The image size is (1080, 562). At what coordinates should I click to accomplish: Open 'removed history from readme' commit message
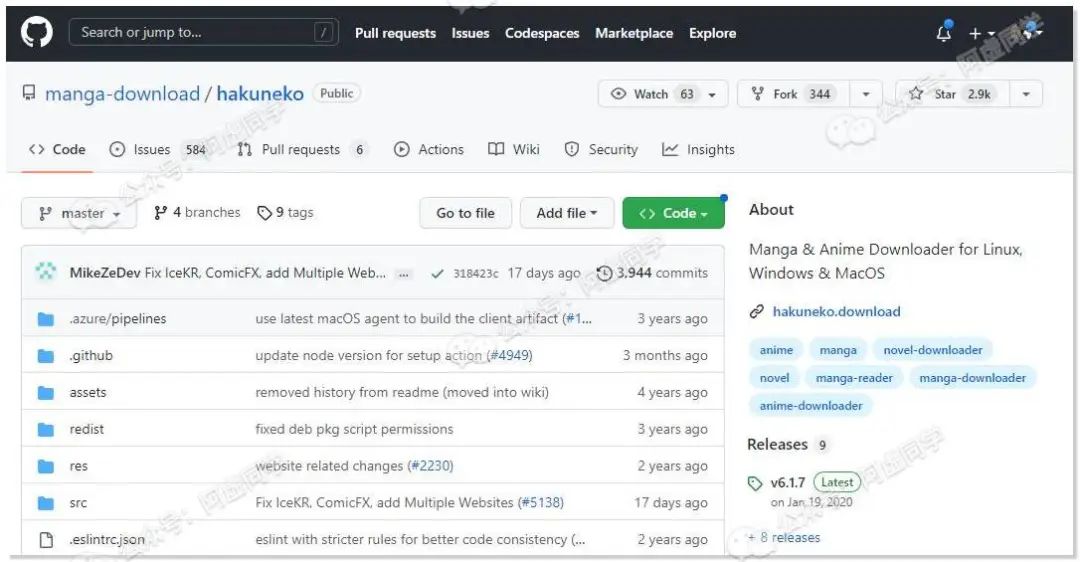pyautogui.click(x=402, y=393)
